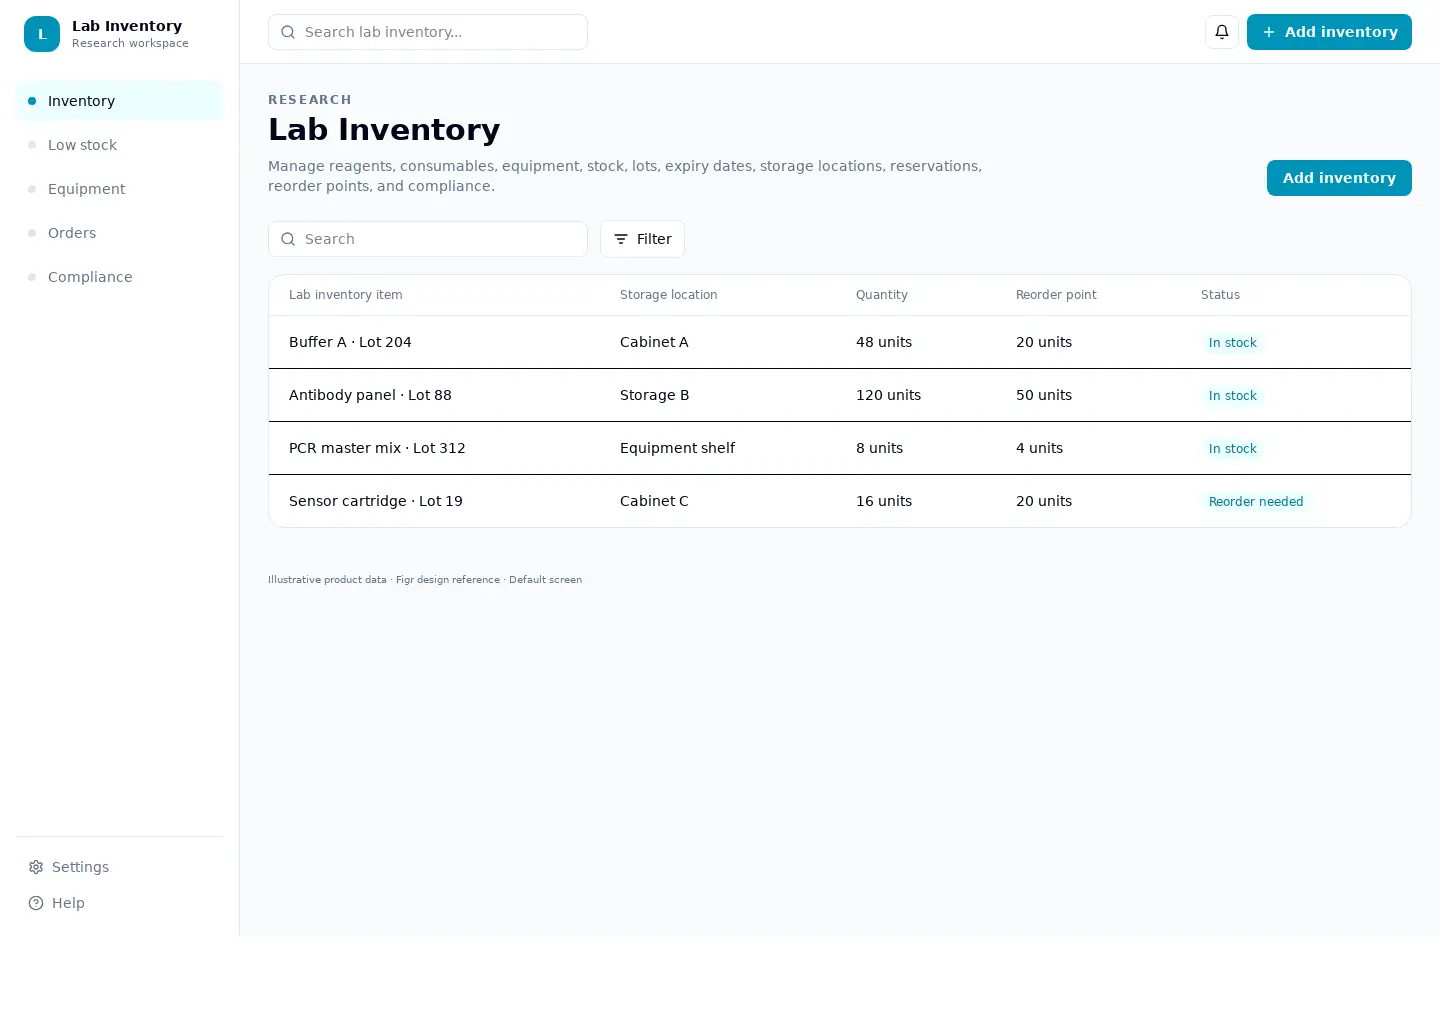This screenshot has width=1440, height=1024.
Task: Open Help in the sidebar
Action: [120, 903]
